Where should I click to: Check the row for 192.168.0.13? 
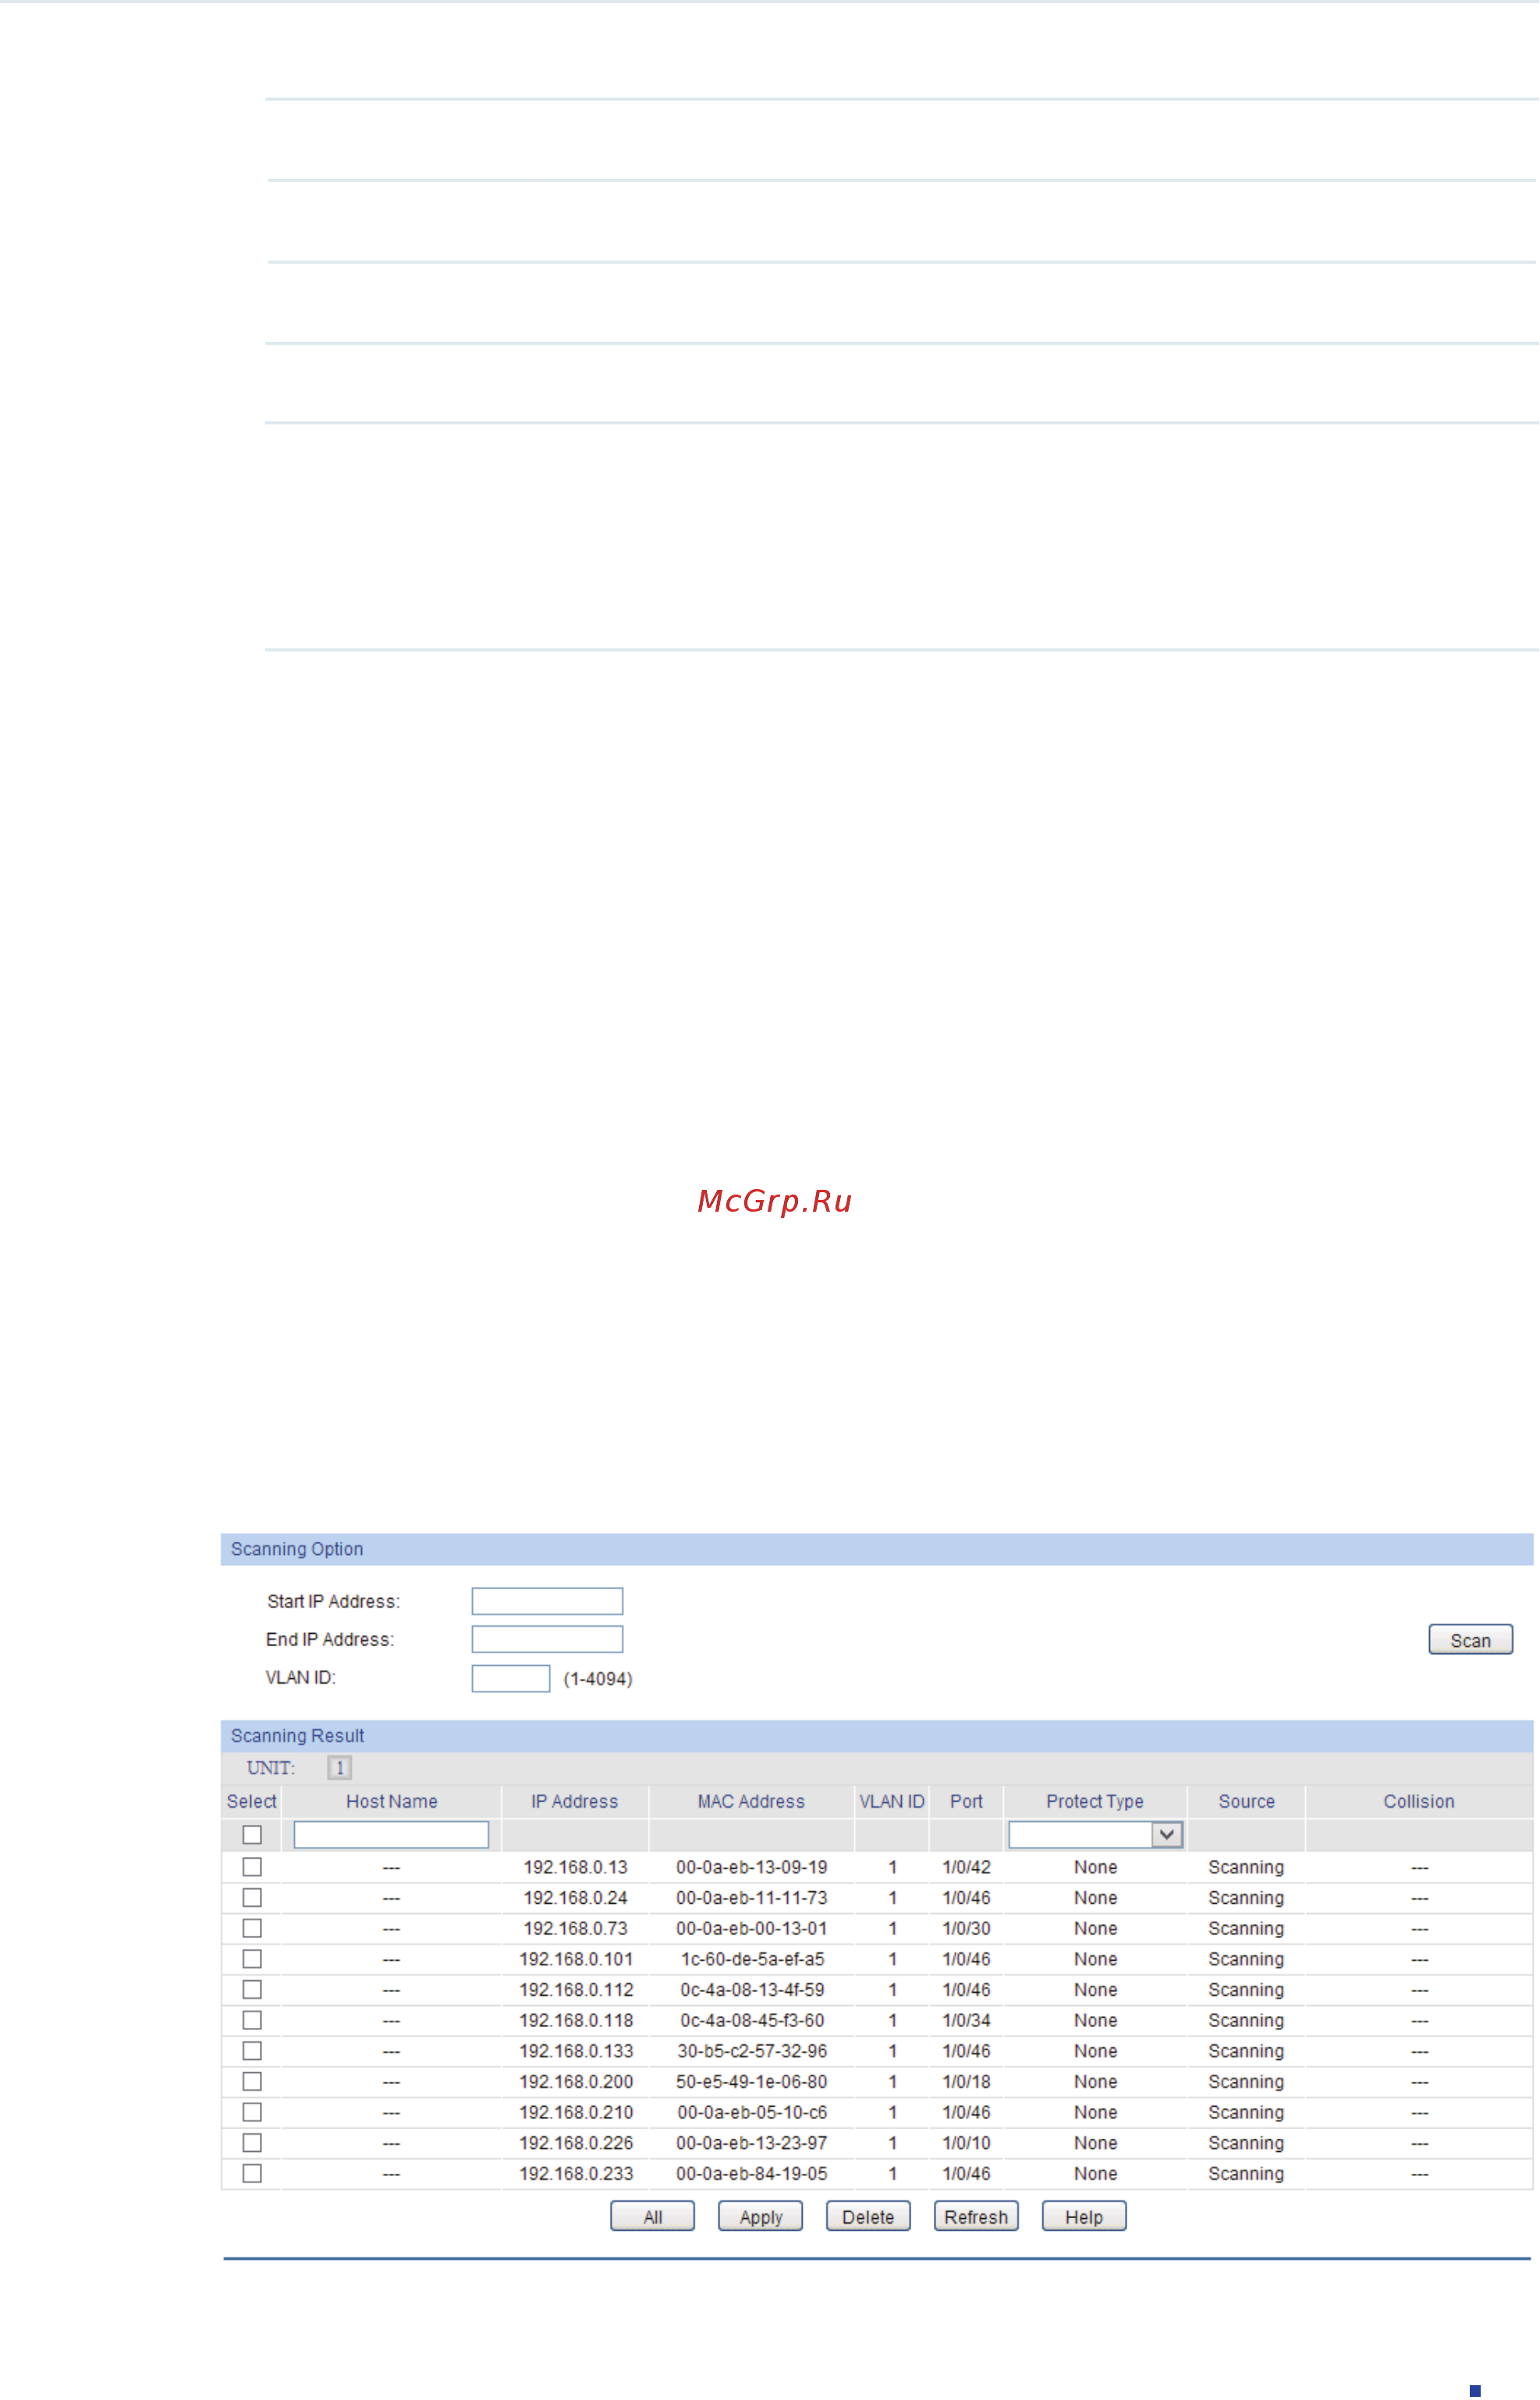(252, 1867)
